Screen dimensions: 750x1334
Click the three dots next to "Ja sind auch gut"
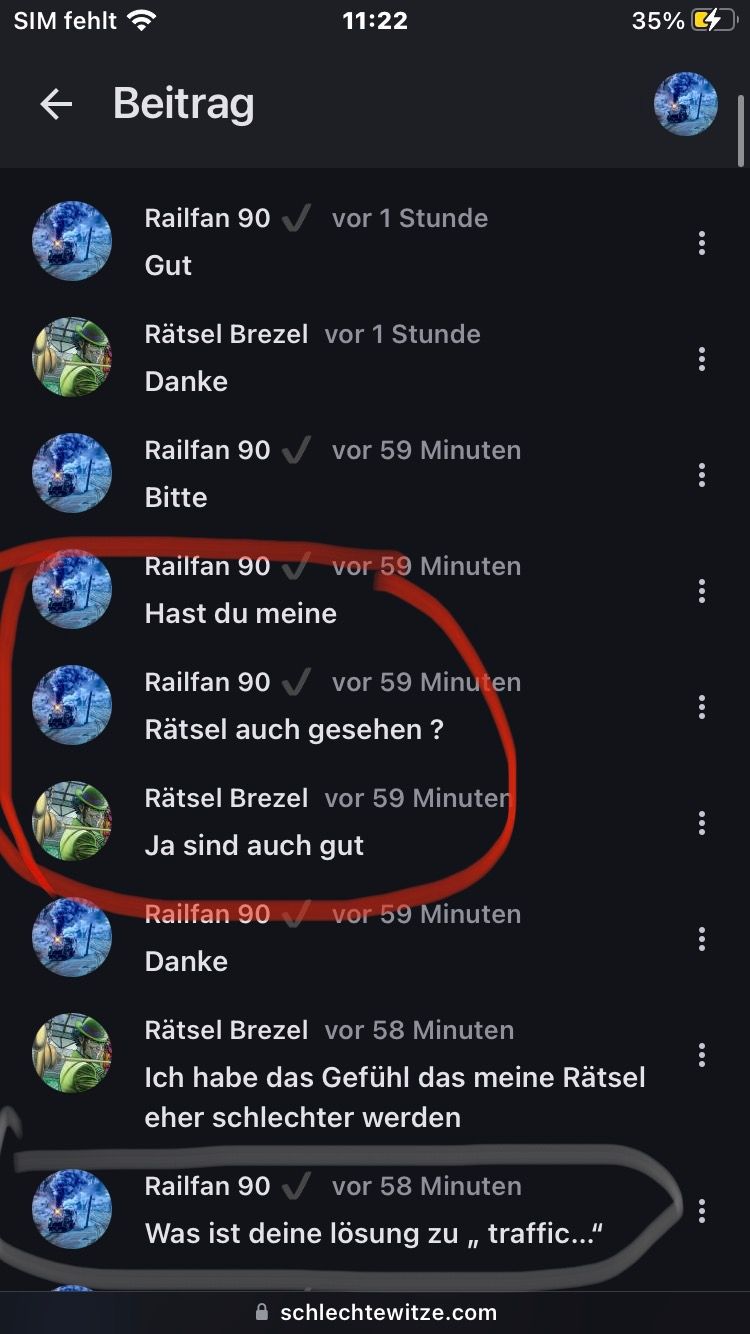click(x=702, y=822)
